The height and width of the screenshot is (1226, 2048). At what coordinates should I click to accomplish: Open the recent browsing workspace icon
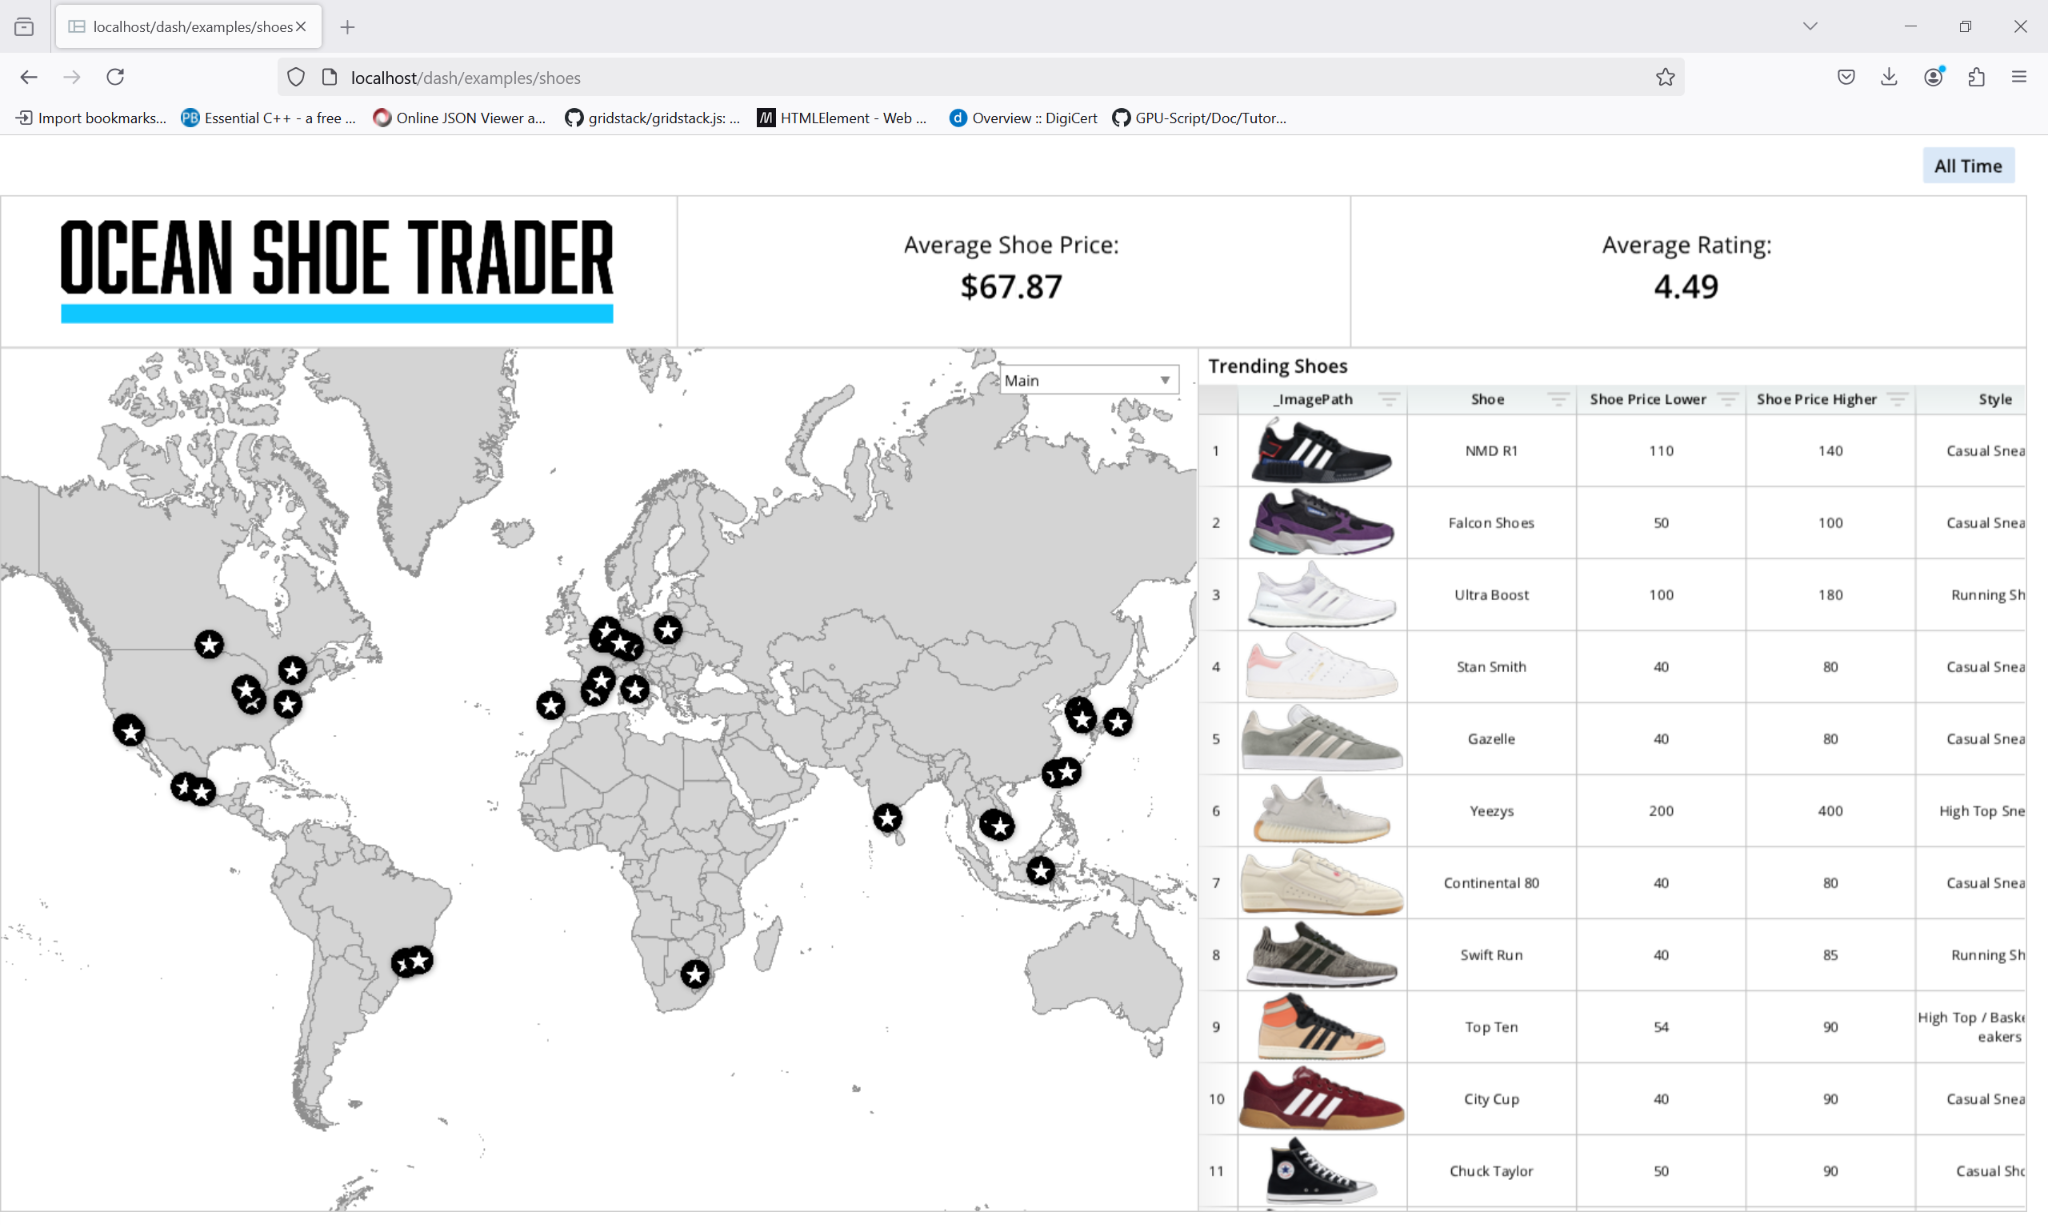(x=24, y=27)
